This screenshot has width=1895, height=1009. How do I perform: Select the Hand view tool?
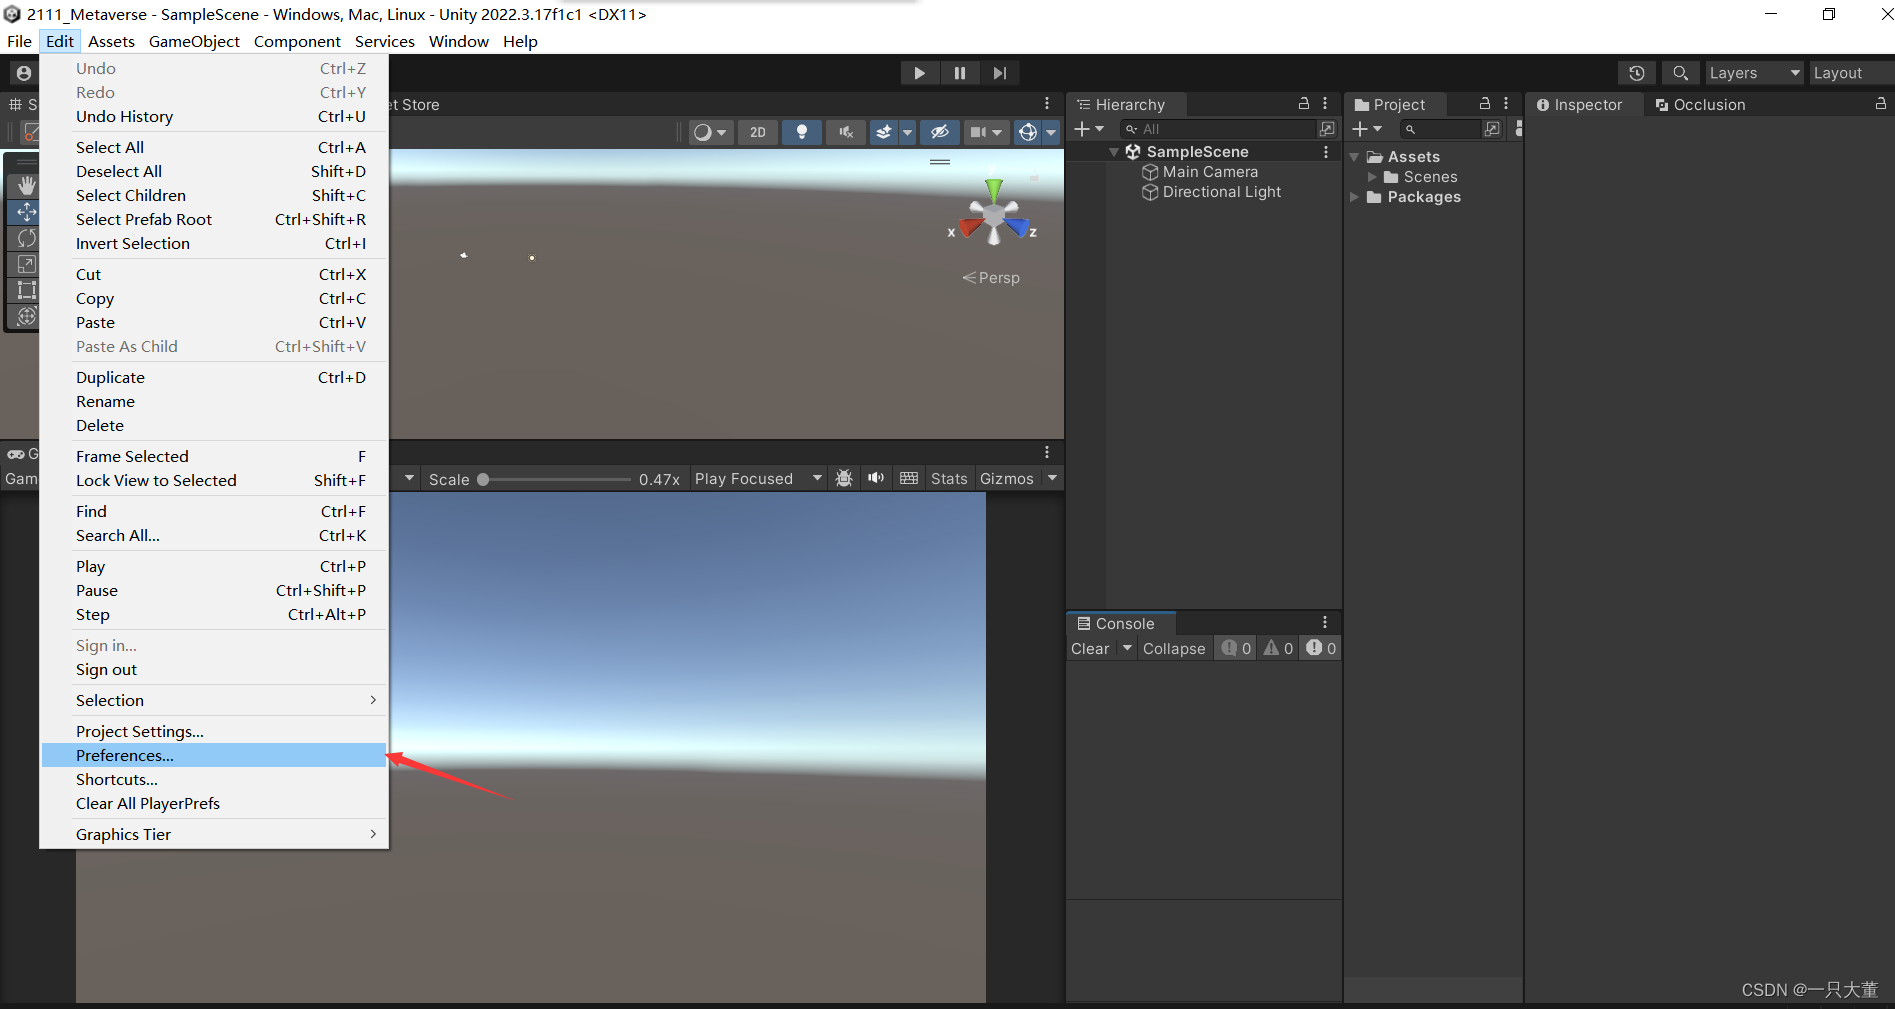click(26, 186)
